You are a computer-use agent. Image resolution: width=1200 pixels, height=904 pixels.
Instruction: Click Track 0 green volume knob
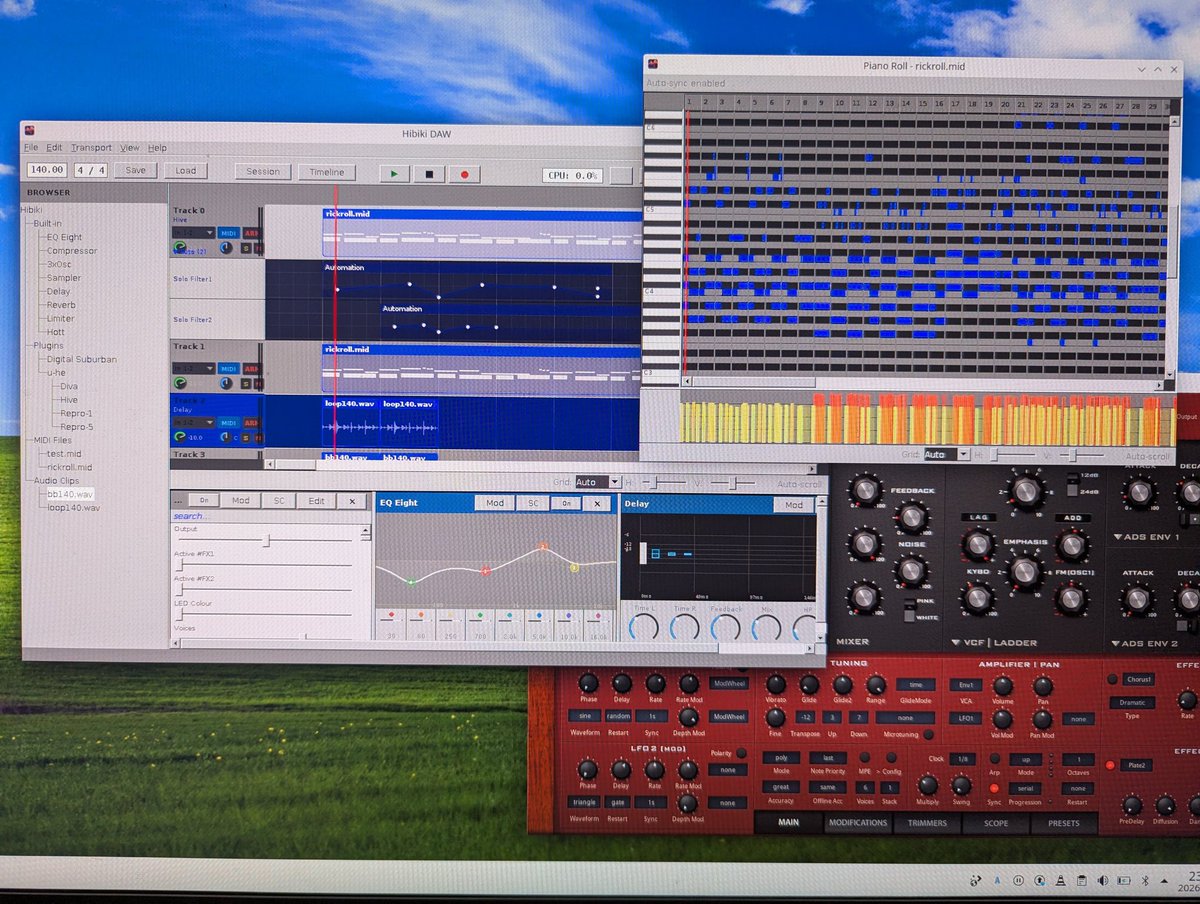pos(180,246)
